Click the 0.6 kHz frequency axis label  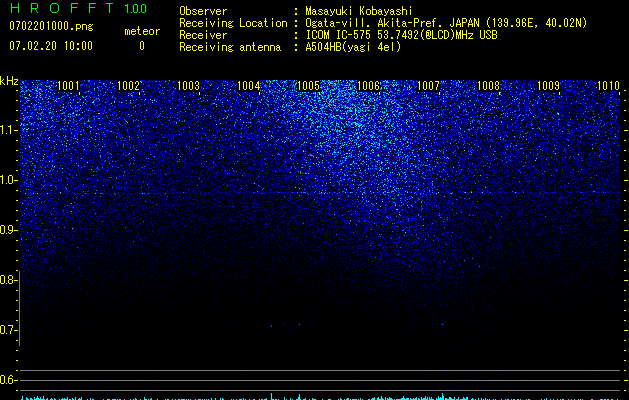click(x=8, y=380)
